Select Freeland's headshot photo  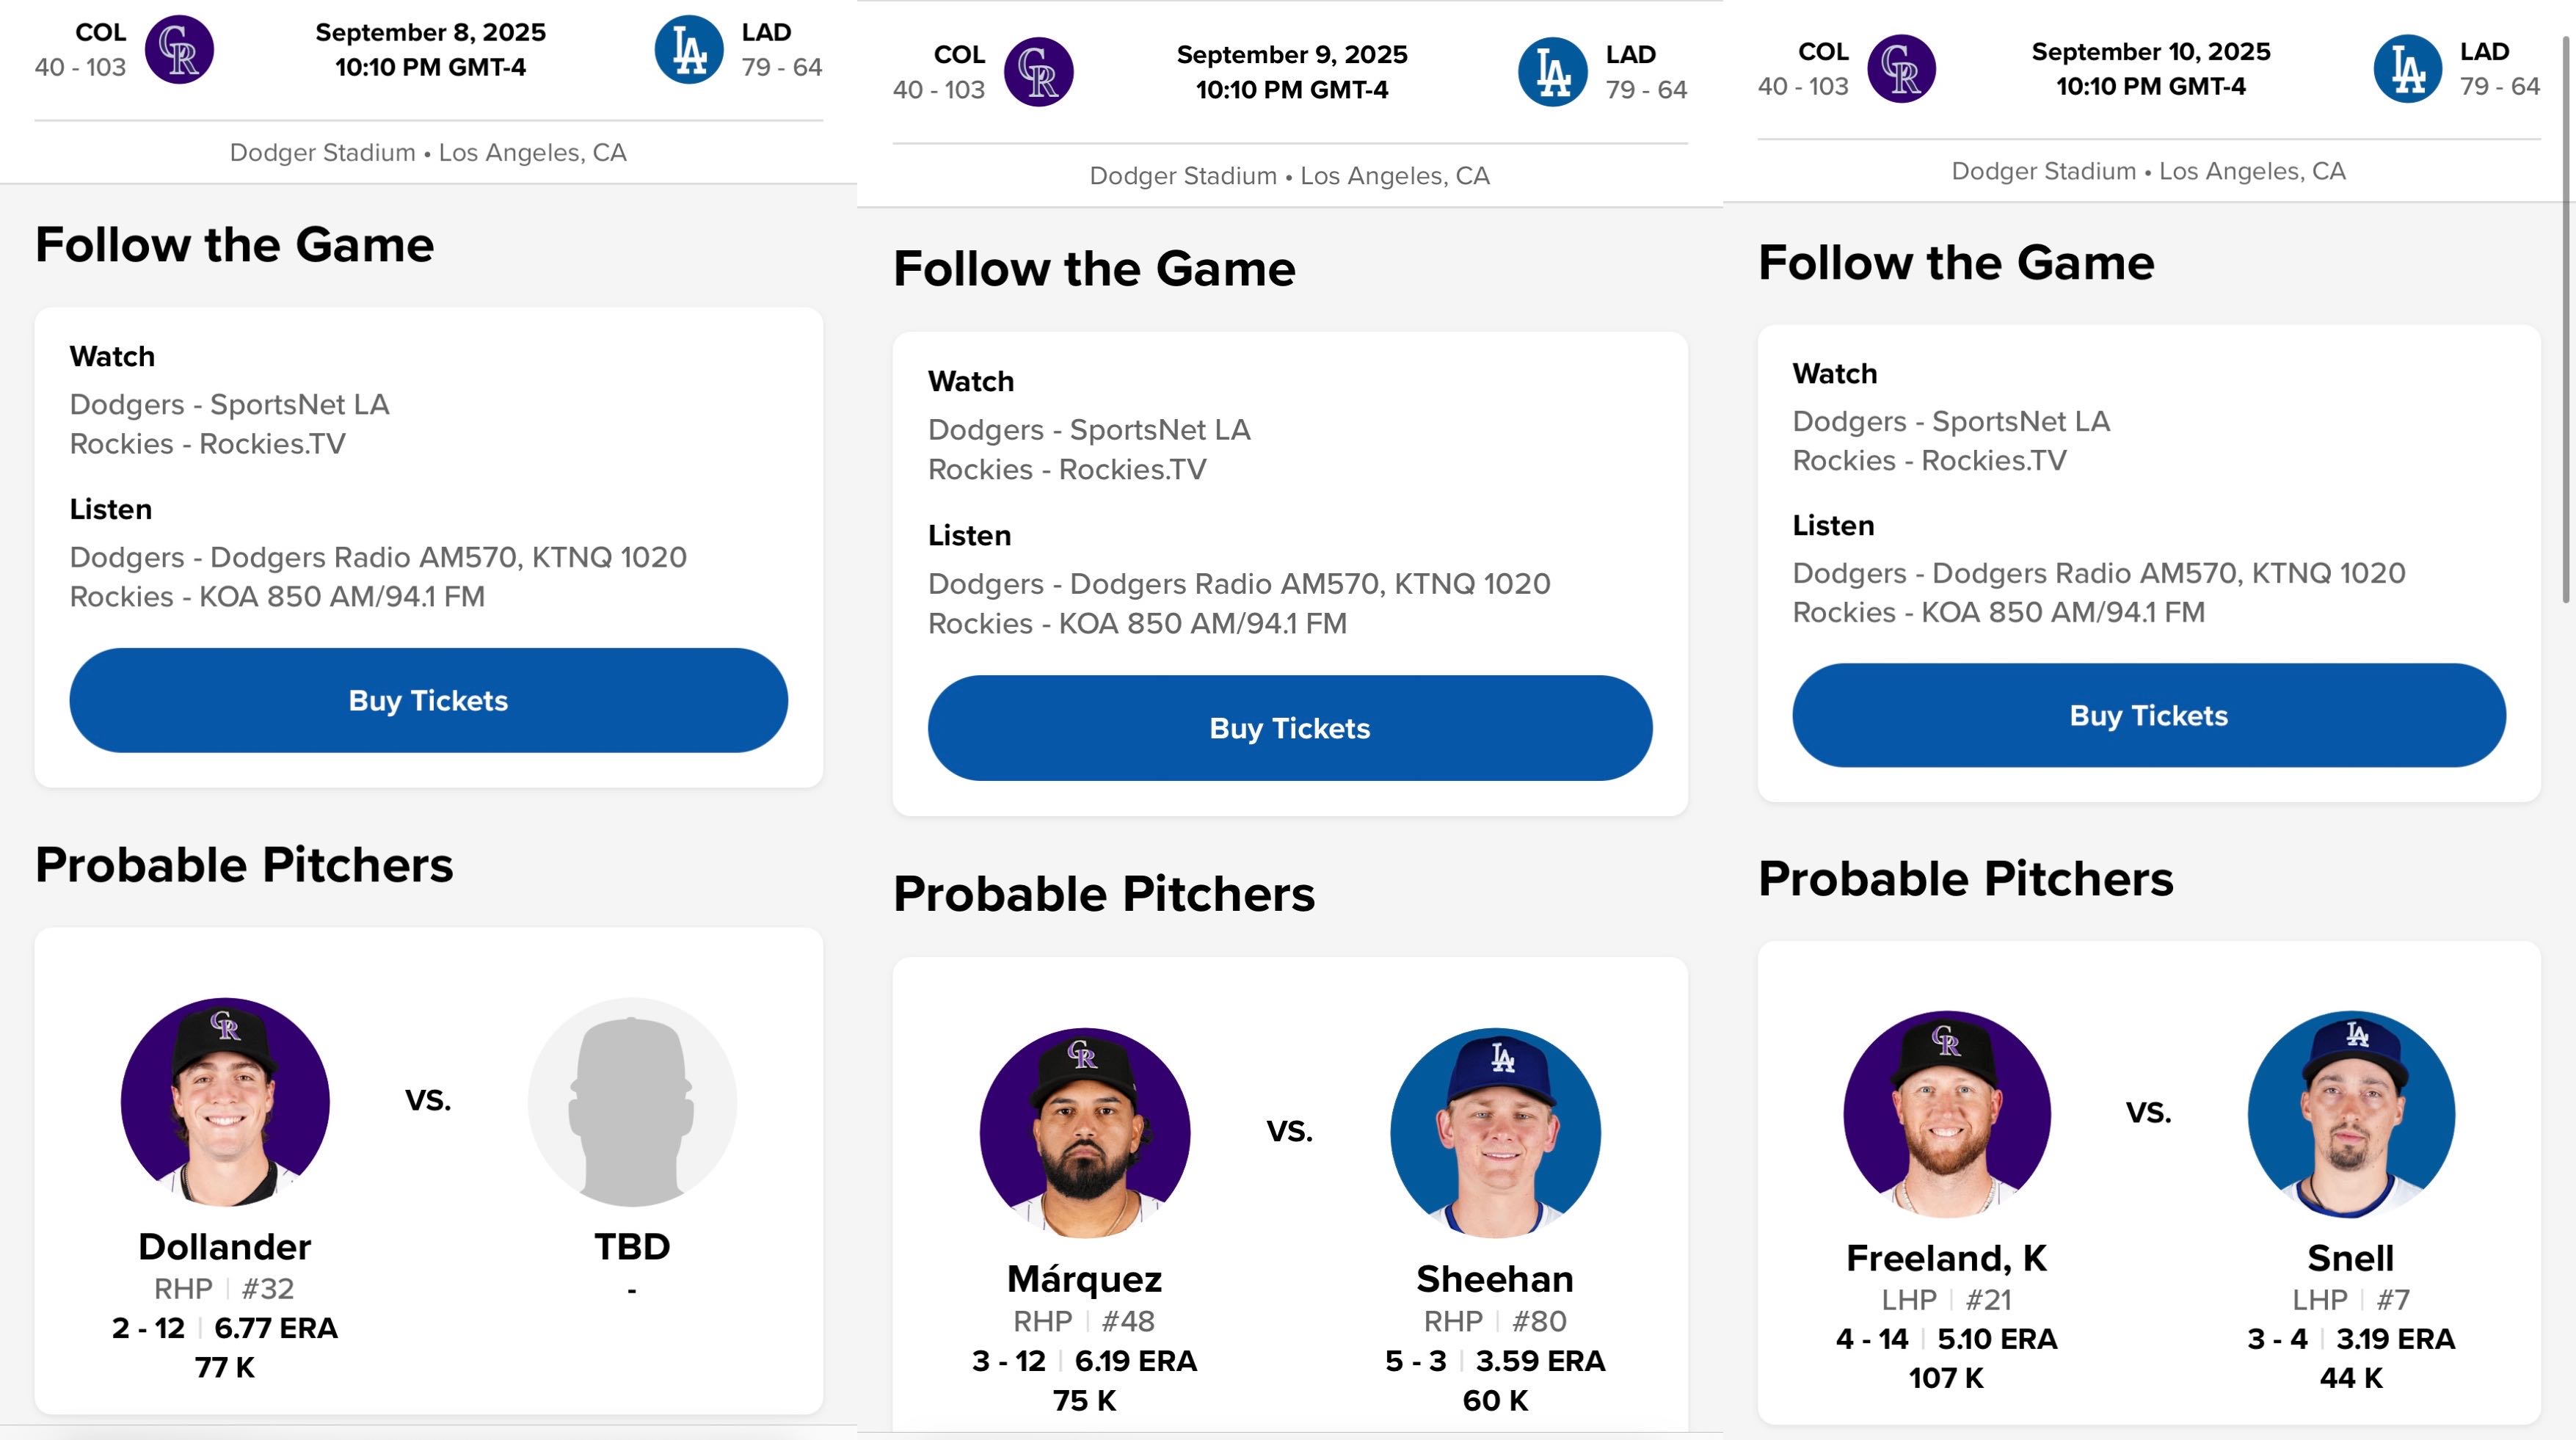(1946, 1114)
